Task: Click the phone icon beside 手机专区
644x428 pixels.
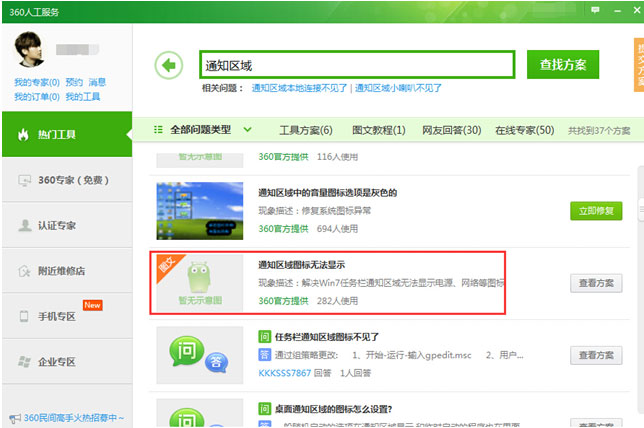Action: point(24,316)
